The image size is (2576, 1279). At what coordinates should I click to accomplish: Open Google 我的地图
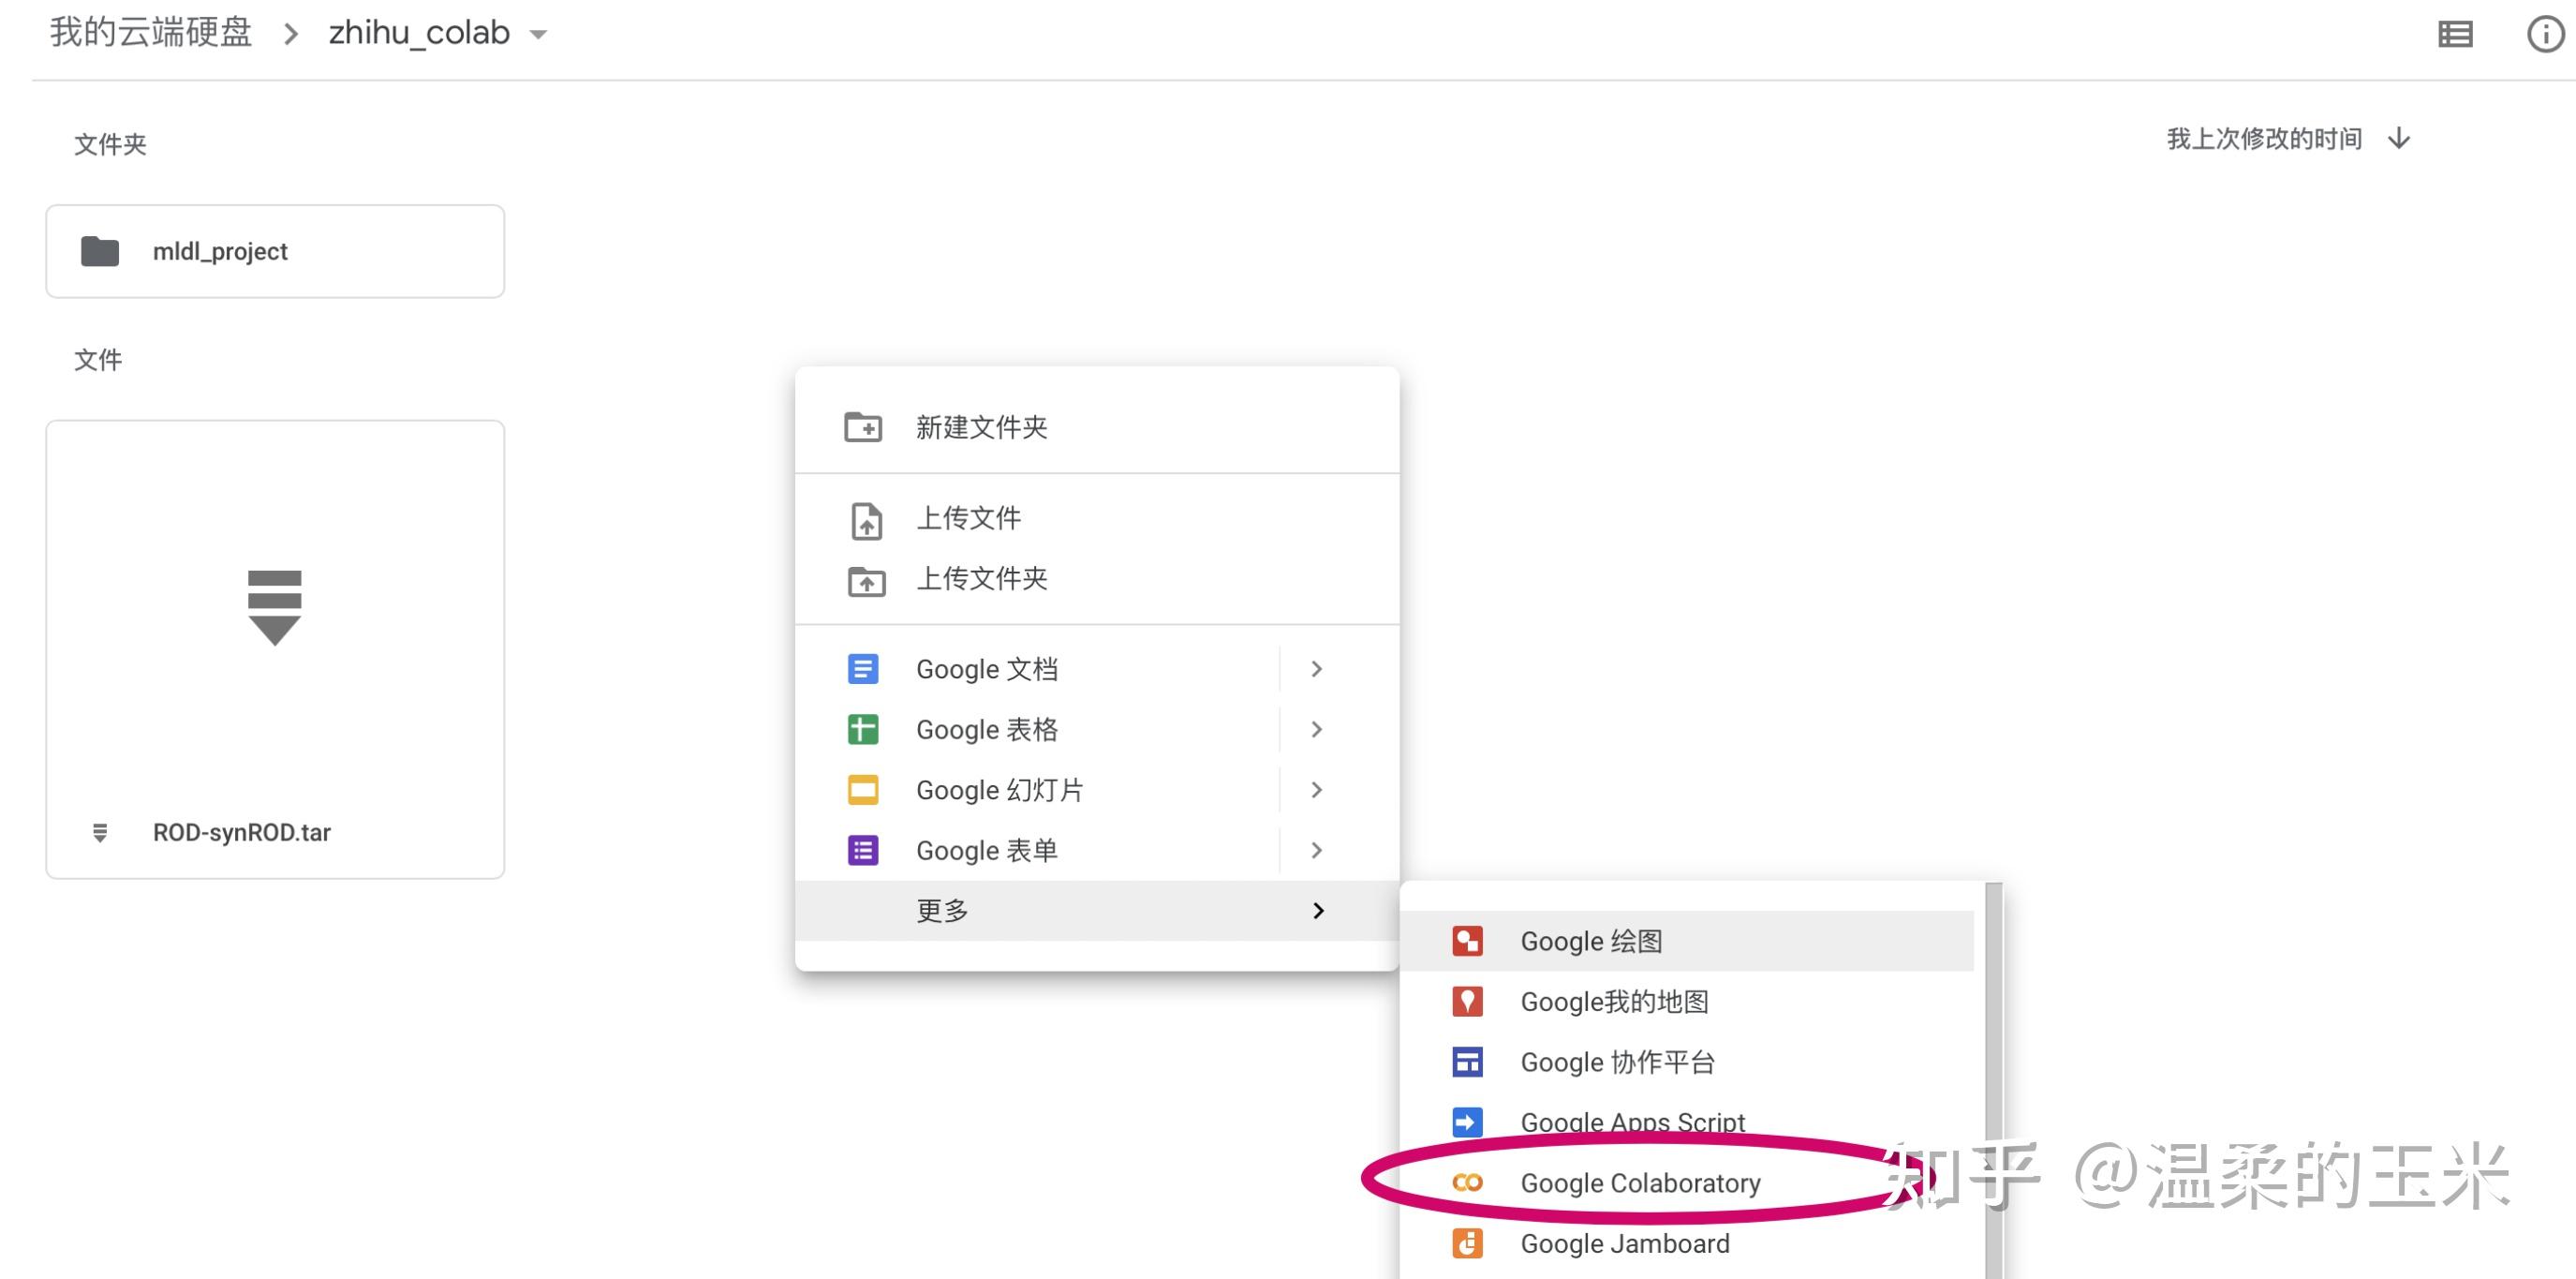(x=1614, y=1001)
